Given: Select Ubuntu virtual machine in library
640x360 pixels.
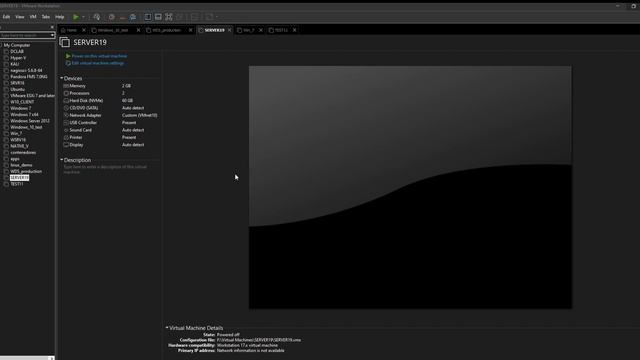Looking at the screenshot, I should (18, 89).
